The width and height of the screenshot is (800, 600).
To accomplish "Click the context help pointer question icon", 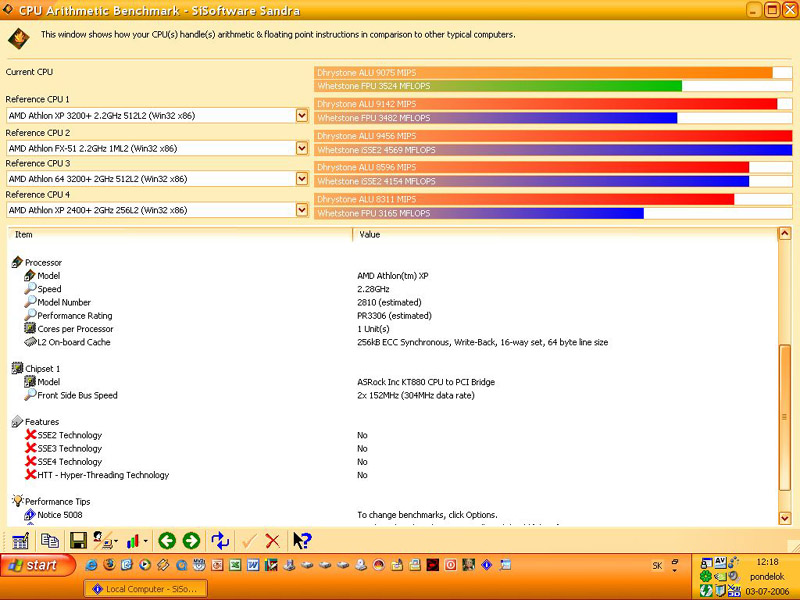I will [302, 540].
